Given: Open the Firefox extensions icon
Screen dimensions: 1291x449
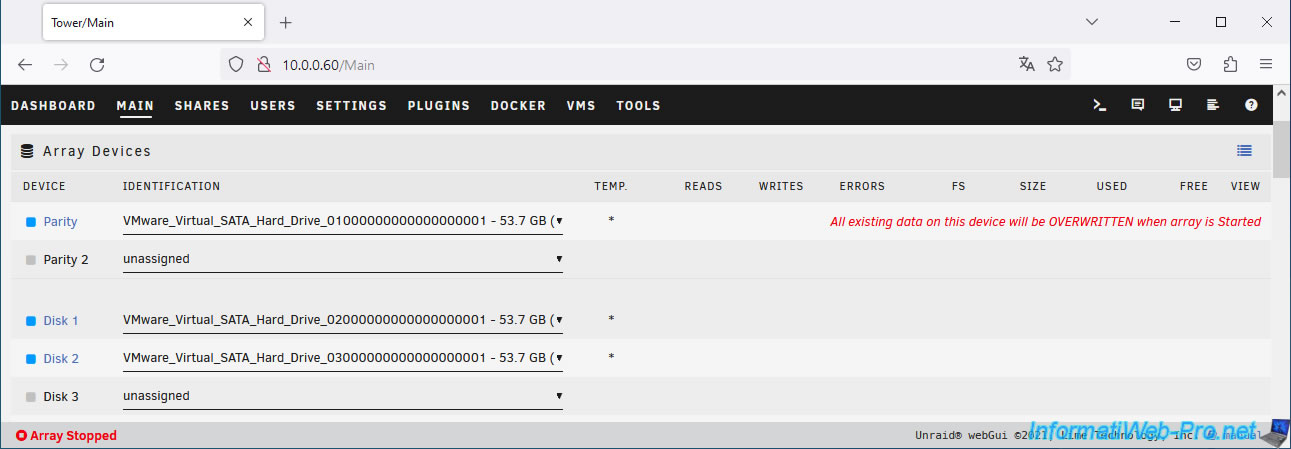Looking at the screenshot, I should (1230, 64).
